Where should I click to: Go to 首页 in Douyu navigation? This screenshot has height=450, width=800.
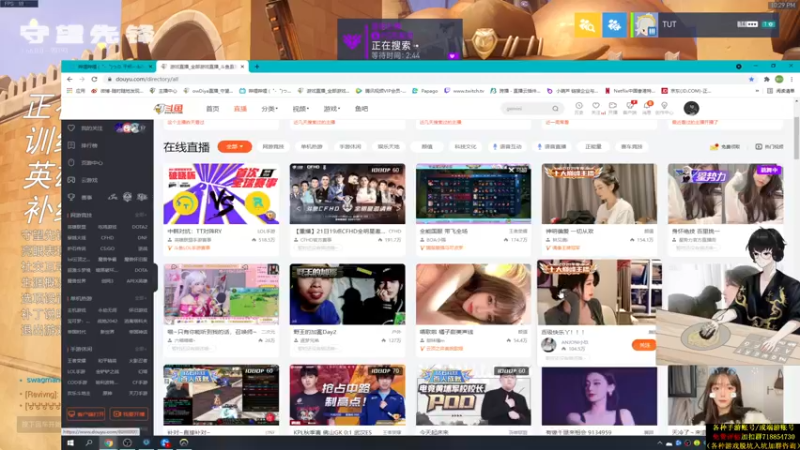tap(212, 109)
